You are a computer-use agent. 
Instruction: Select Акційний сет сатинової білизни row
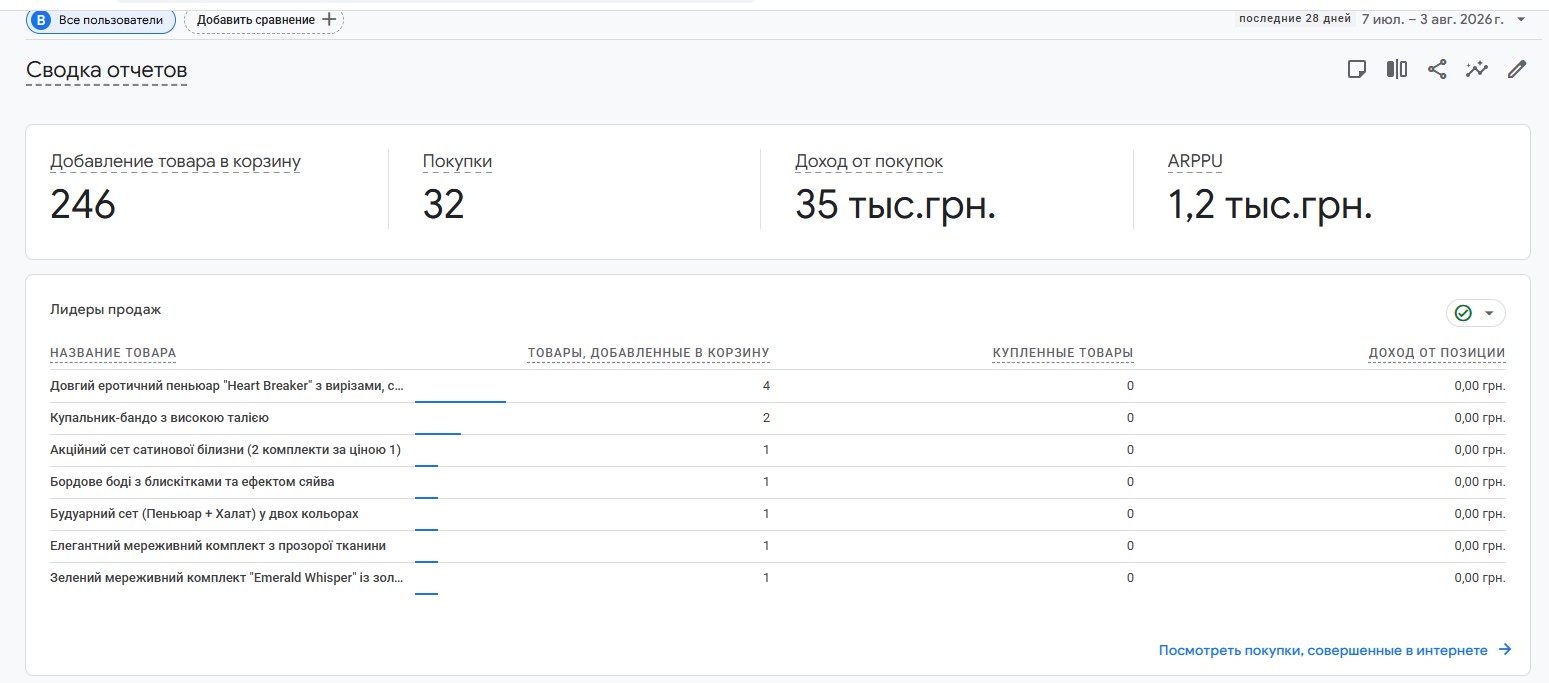(x=778, y=450)
